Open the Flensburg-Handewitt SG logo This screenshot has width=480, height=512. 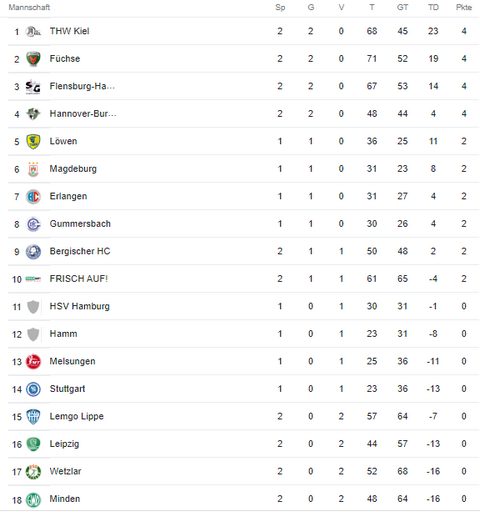point(33,87)
